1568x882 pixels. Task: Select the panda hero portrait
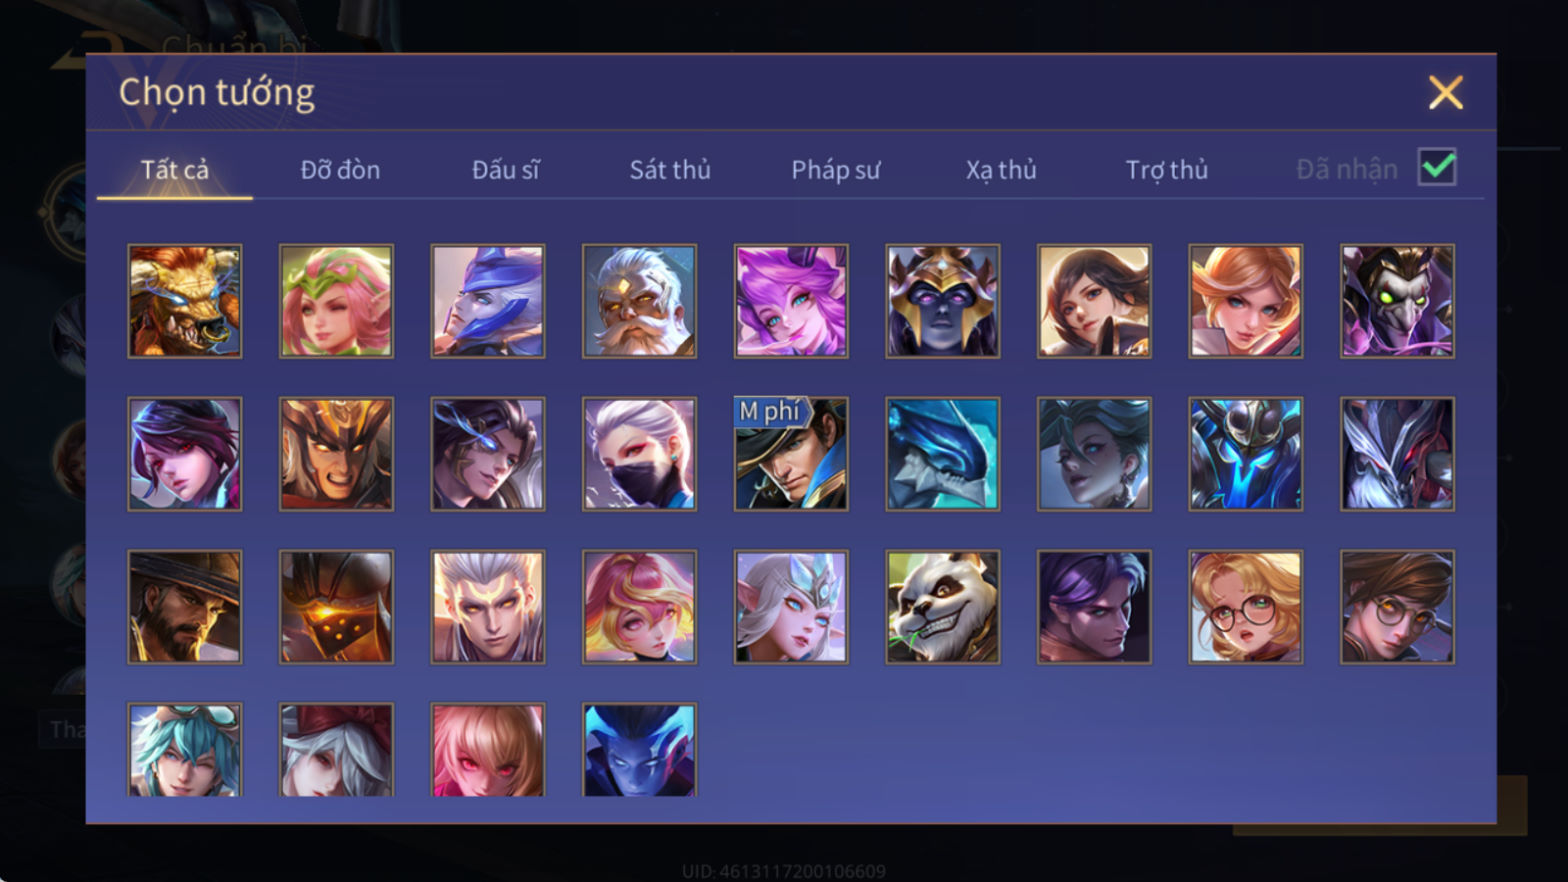942,607
